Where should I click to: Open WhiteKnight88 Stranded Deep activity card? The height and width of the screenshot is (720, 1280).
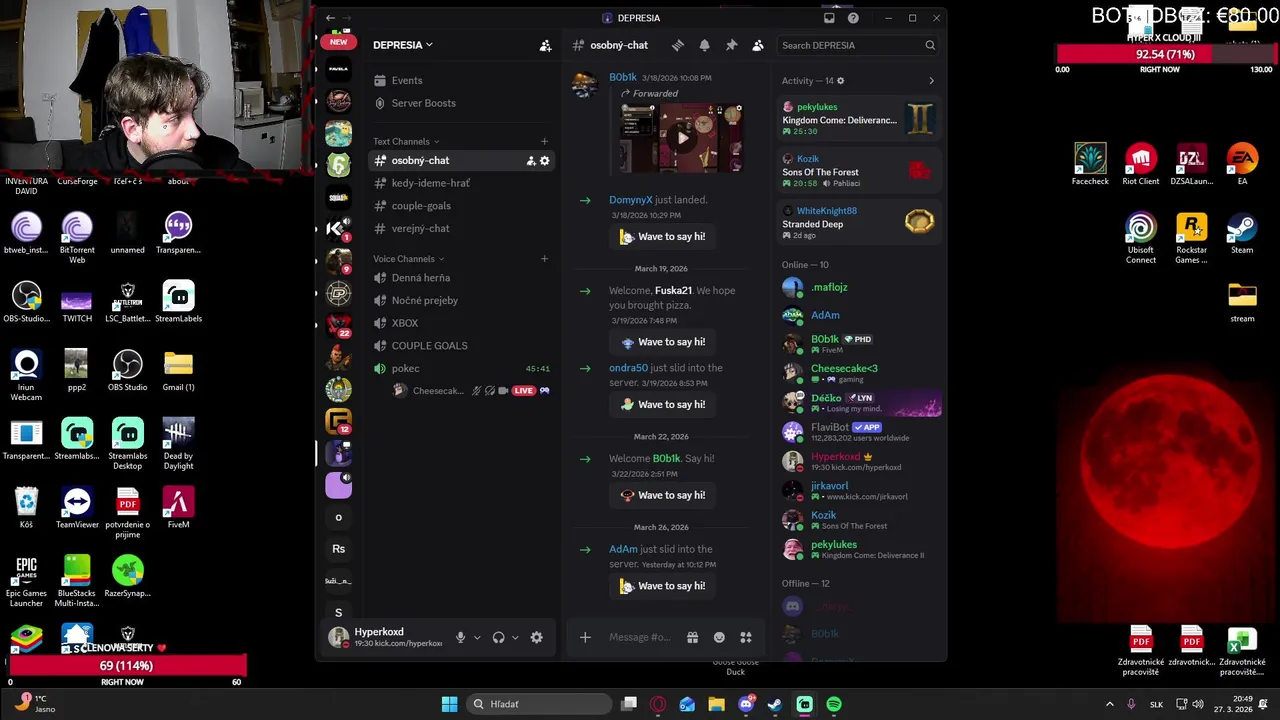click(x=859, y=223)
